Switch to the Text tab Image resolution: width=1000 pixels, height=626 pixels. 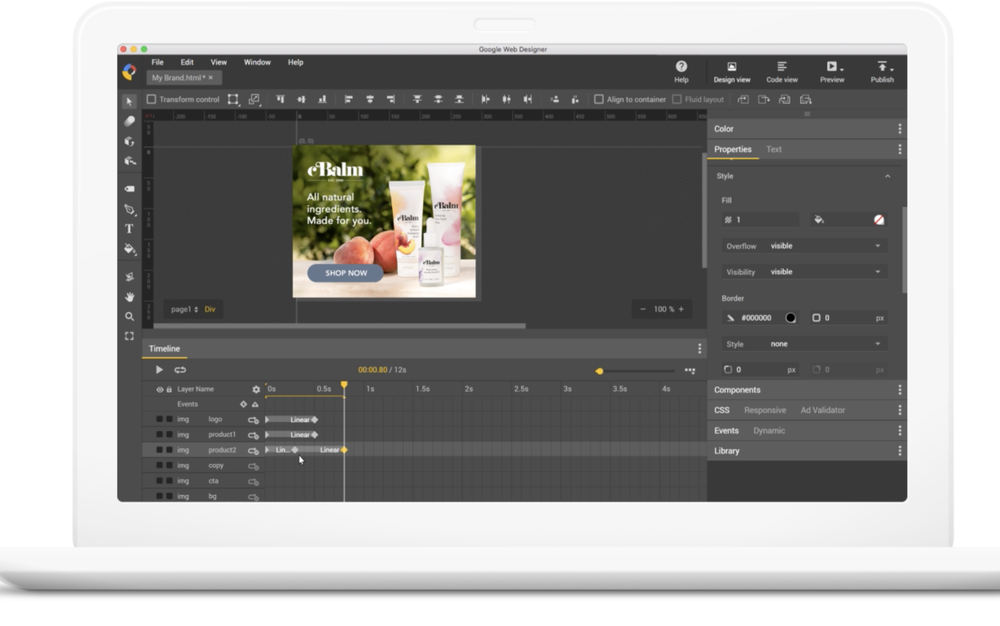point(774,150)
